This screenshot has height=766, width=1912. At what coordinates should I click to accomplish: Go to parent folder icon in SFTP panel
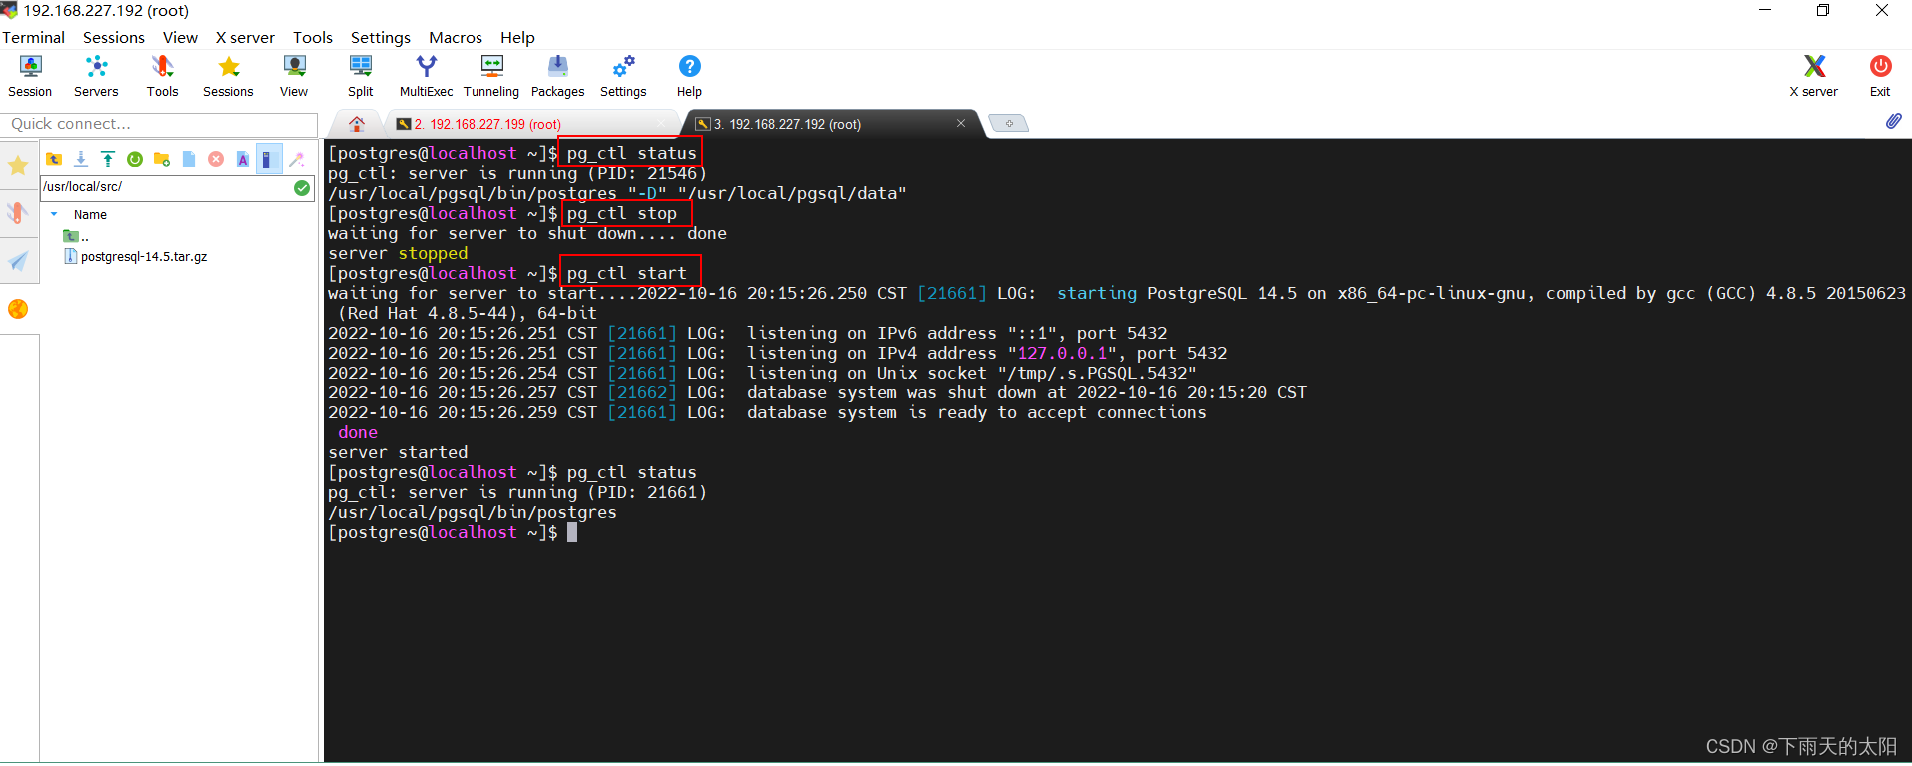click(54, 159)
